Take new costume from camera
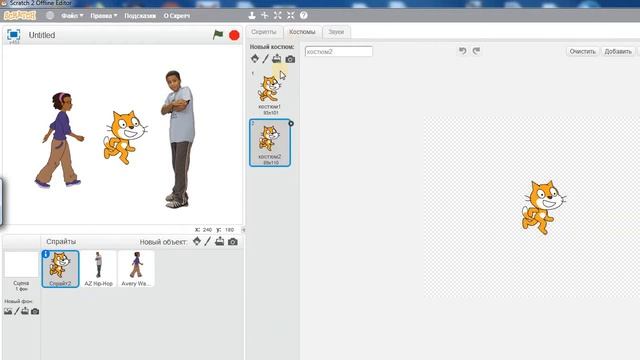 [x=290, y=59]
